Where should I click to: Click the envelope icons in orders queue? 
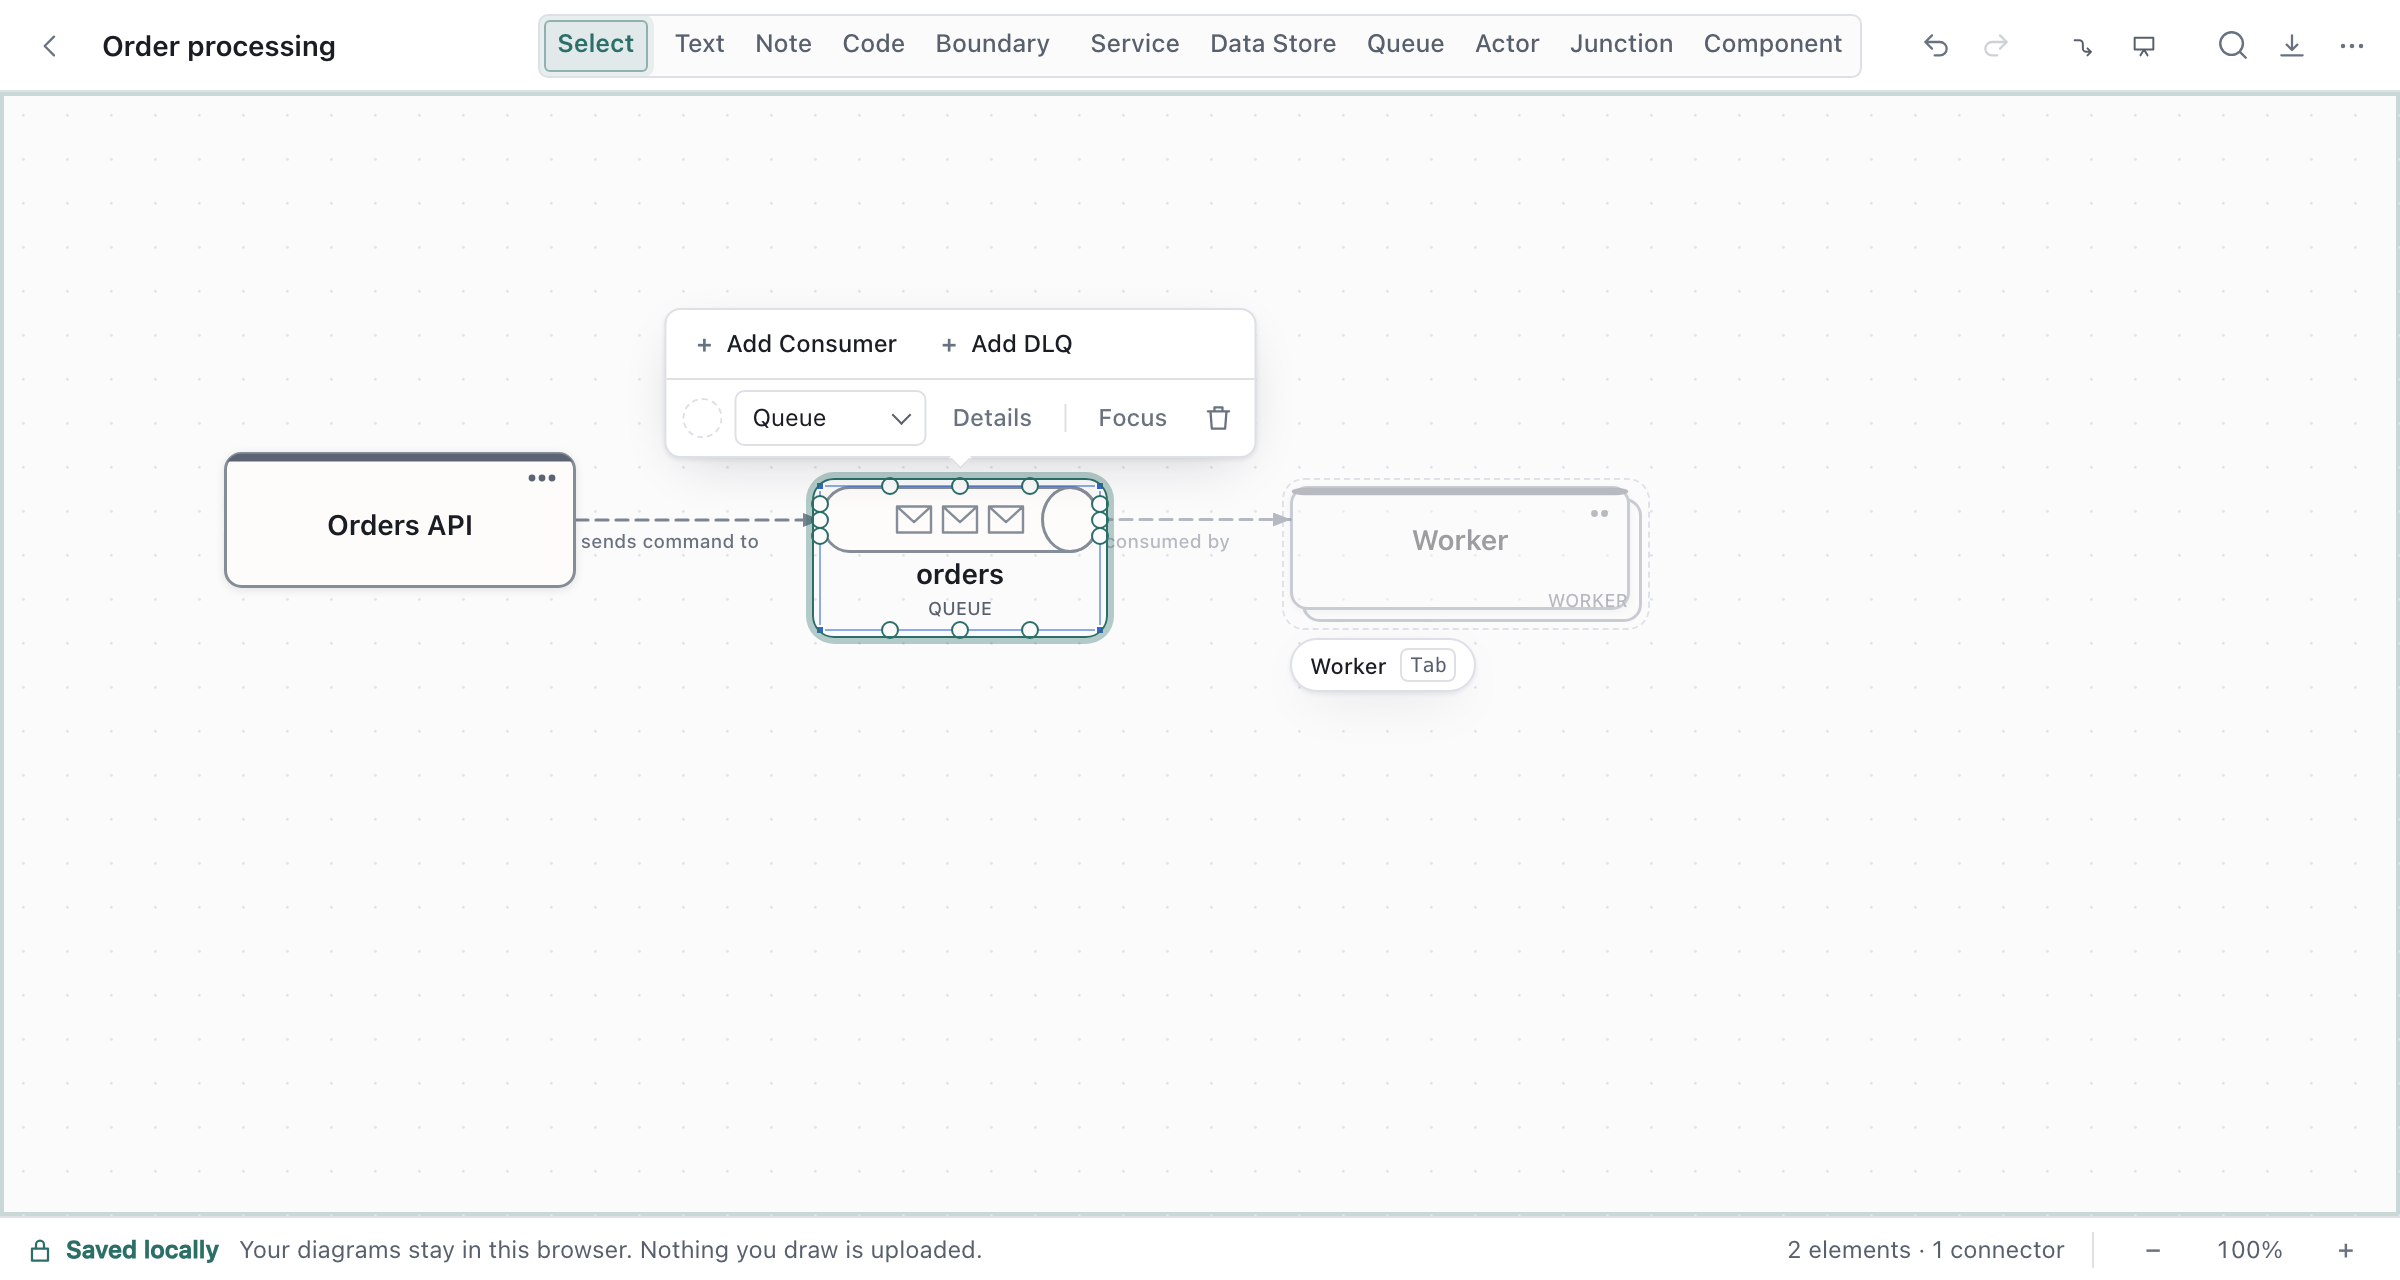pos(960,519)
